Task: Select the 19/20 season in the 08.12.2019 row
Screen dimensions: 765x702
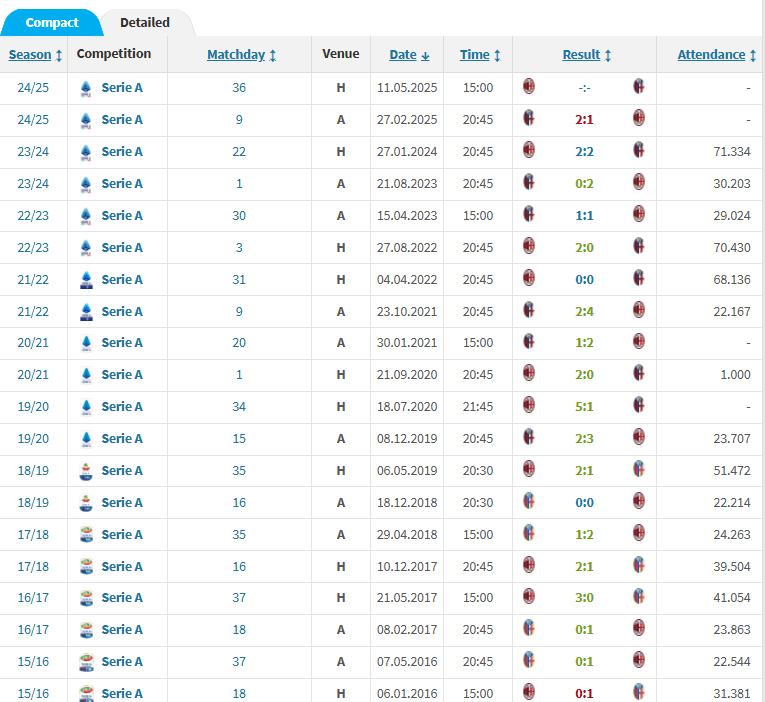Action: (33, 439)
